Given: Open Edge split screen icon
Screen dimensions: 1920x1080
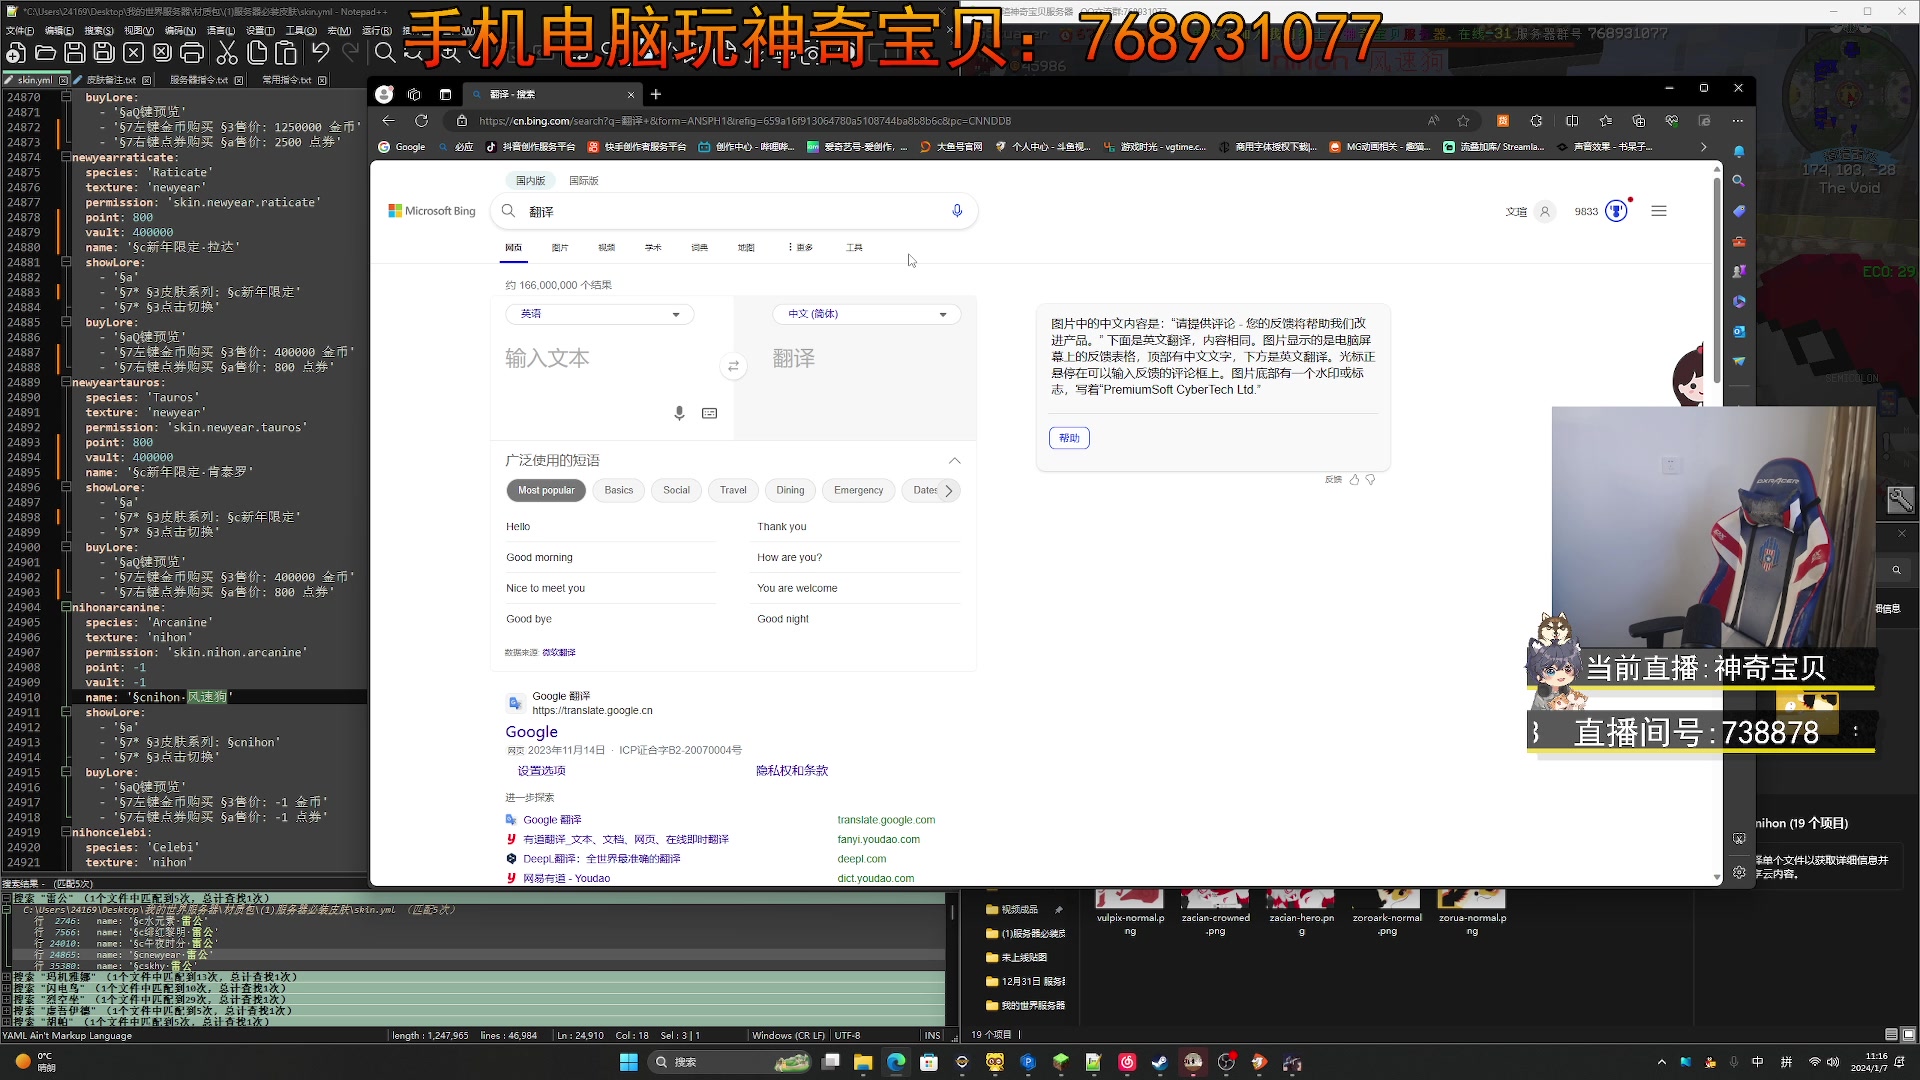Looking at the screenshot, I should coord(1572,121).
